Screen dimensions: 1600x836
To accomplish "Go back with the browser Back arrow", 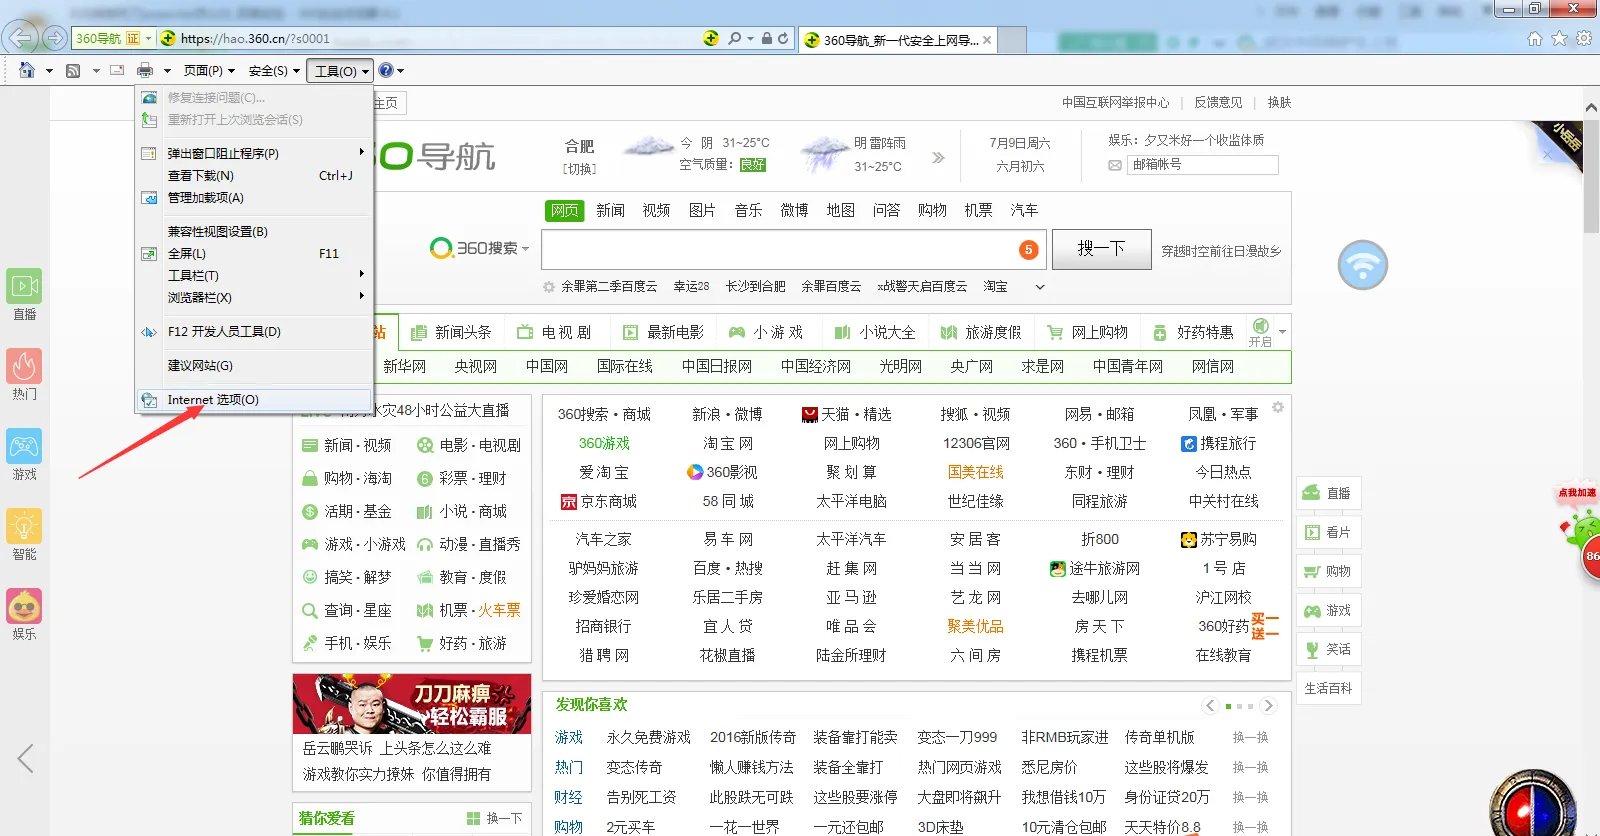I will click(x=20, y=38).
